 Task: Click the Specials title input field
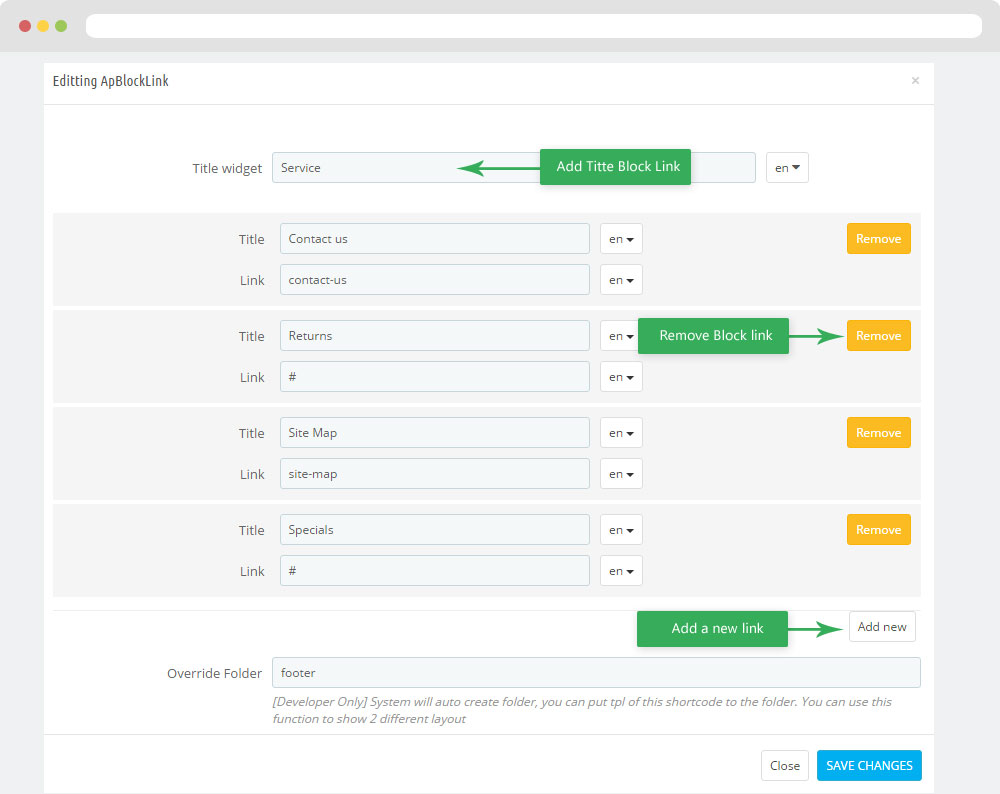click(x=434, y=530)
